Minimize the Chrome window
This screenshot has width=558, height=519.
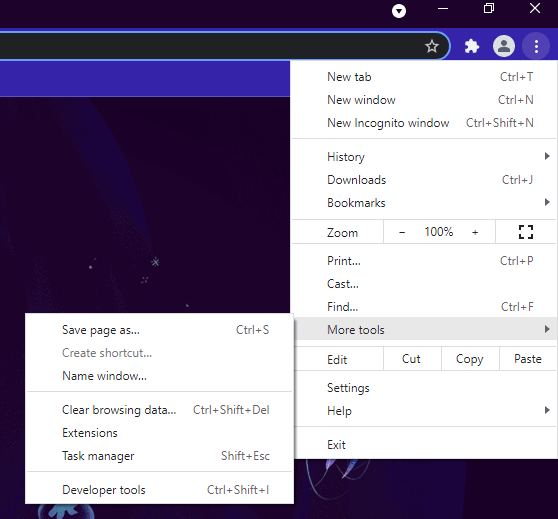click(x=443, y=9)
